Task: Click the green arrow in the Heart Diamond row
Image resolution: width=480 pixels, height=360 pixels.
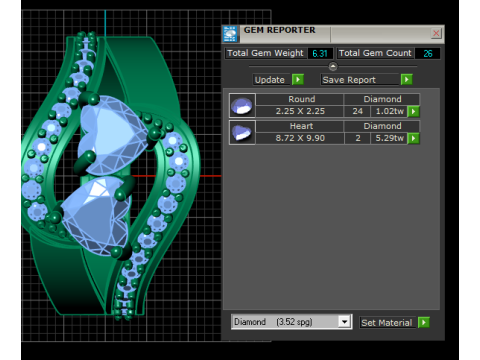Action: 414,138
